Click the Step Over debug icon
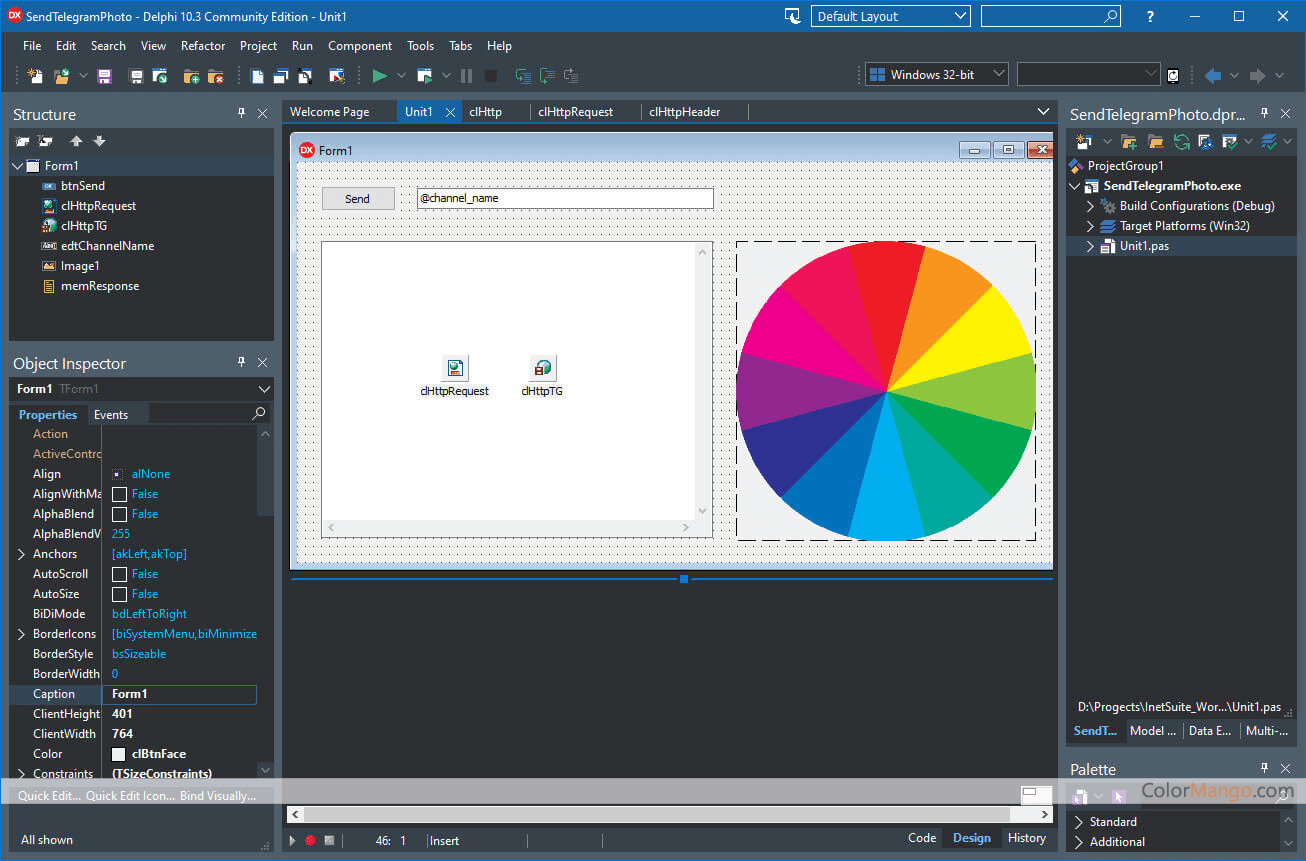 pos(547,76)
